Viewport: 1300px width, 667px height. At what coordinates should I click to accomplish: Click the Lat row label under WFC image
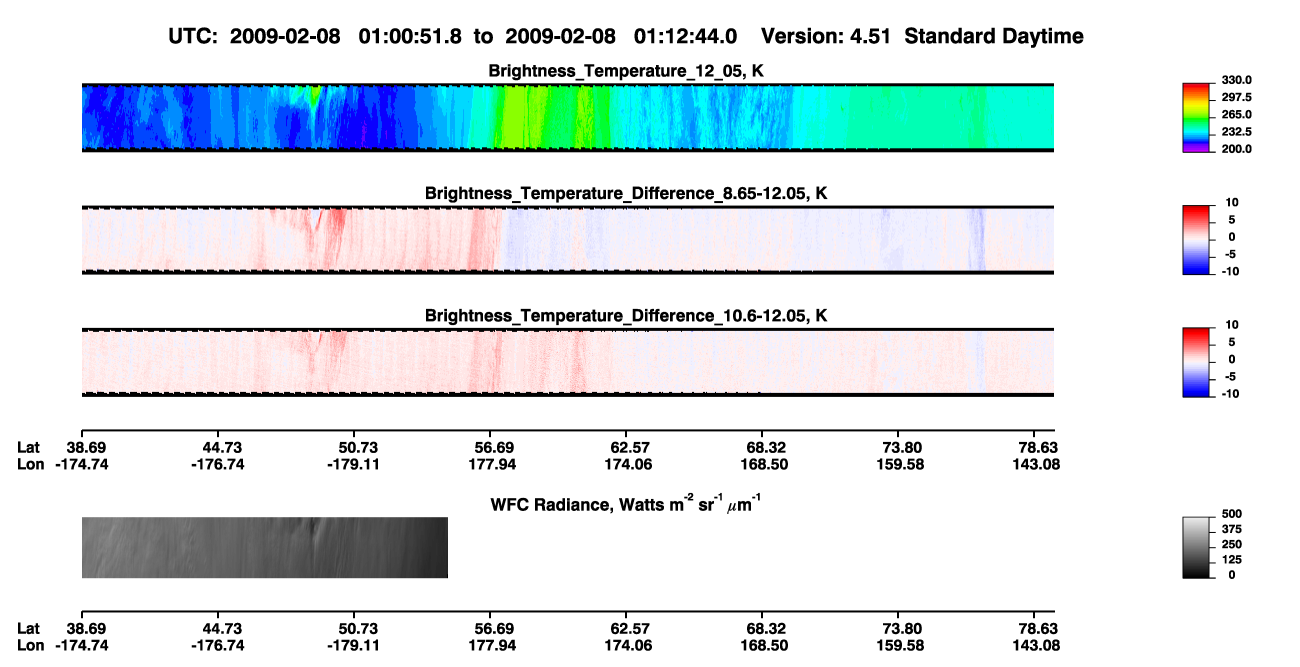tap(28, 629)
